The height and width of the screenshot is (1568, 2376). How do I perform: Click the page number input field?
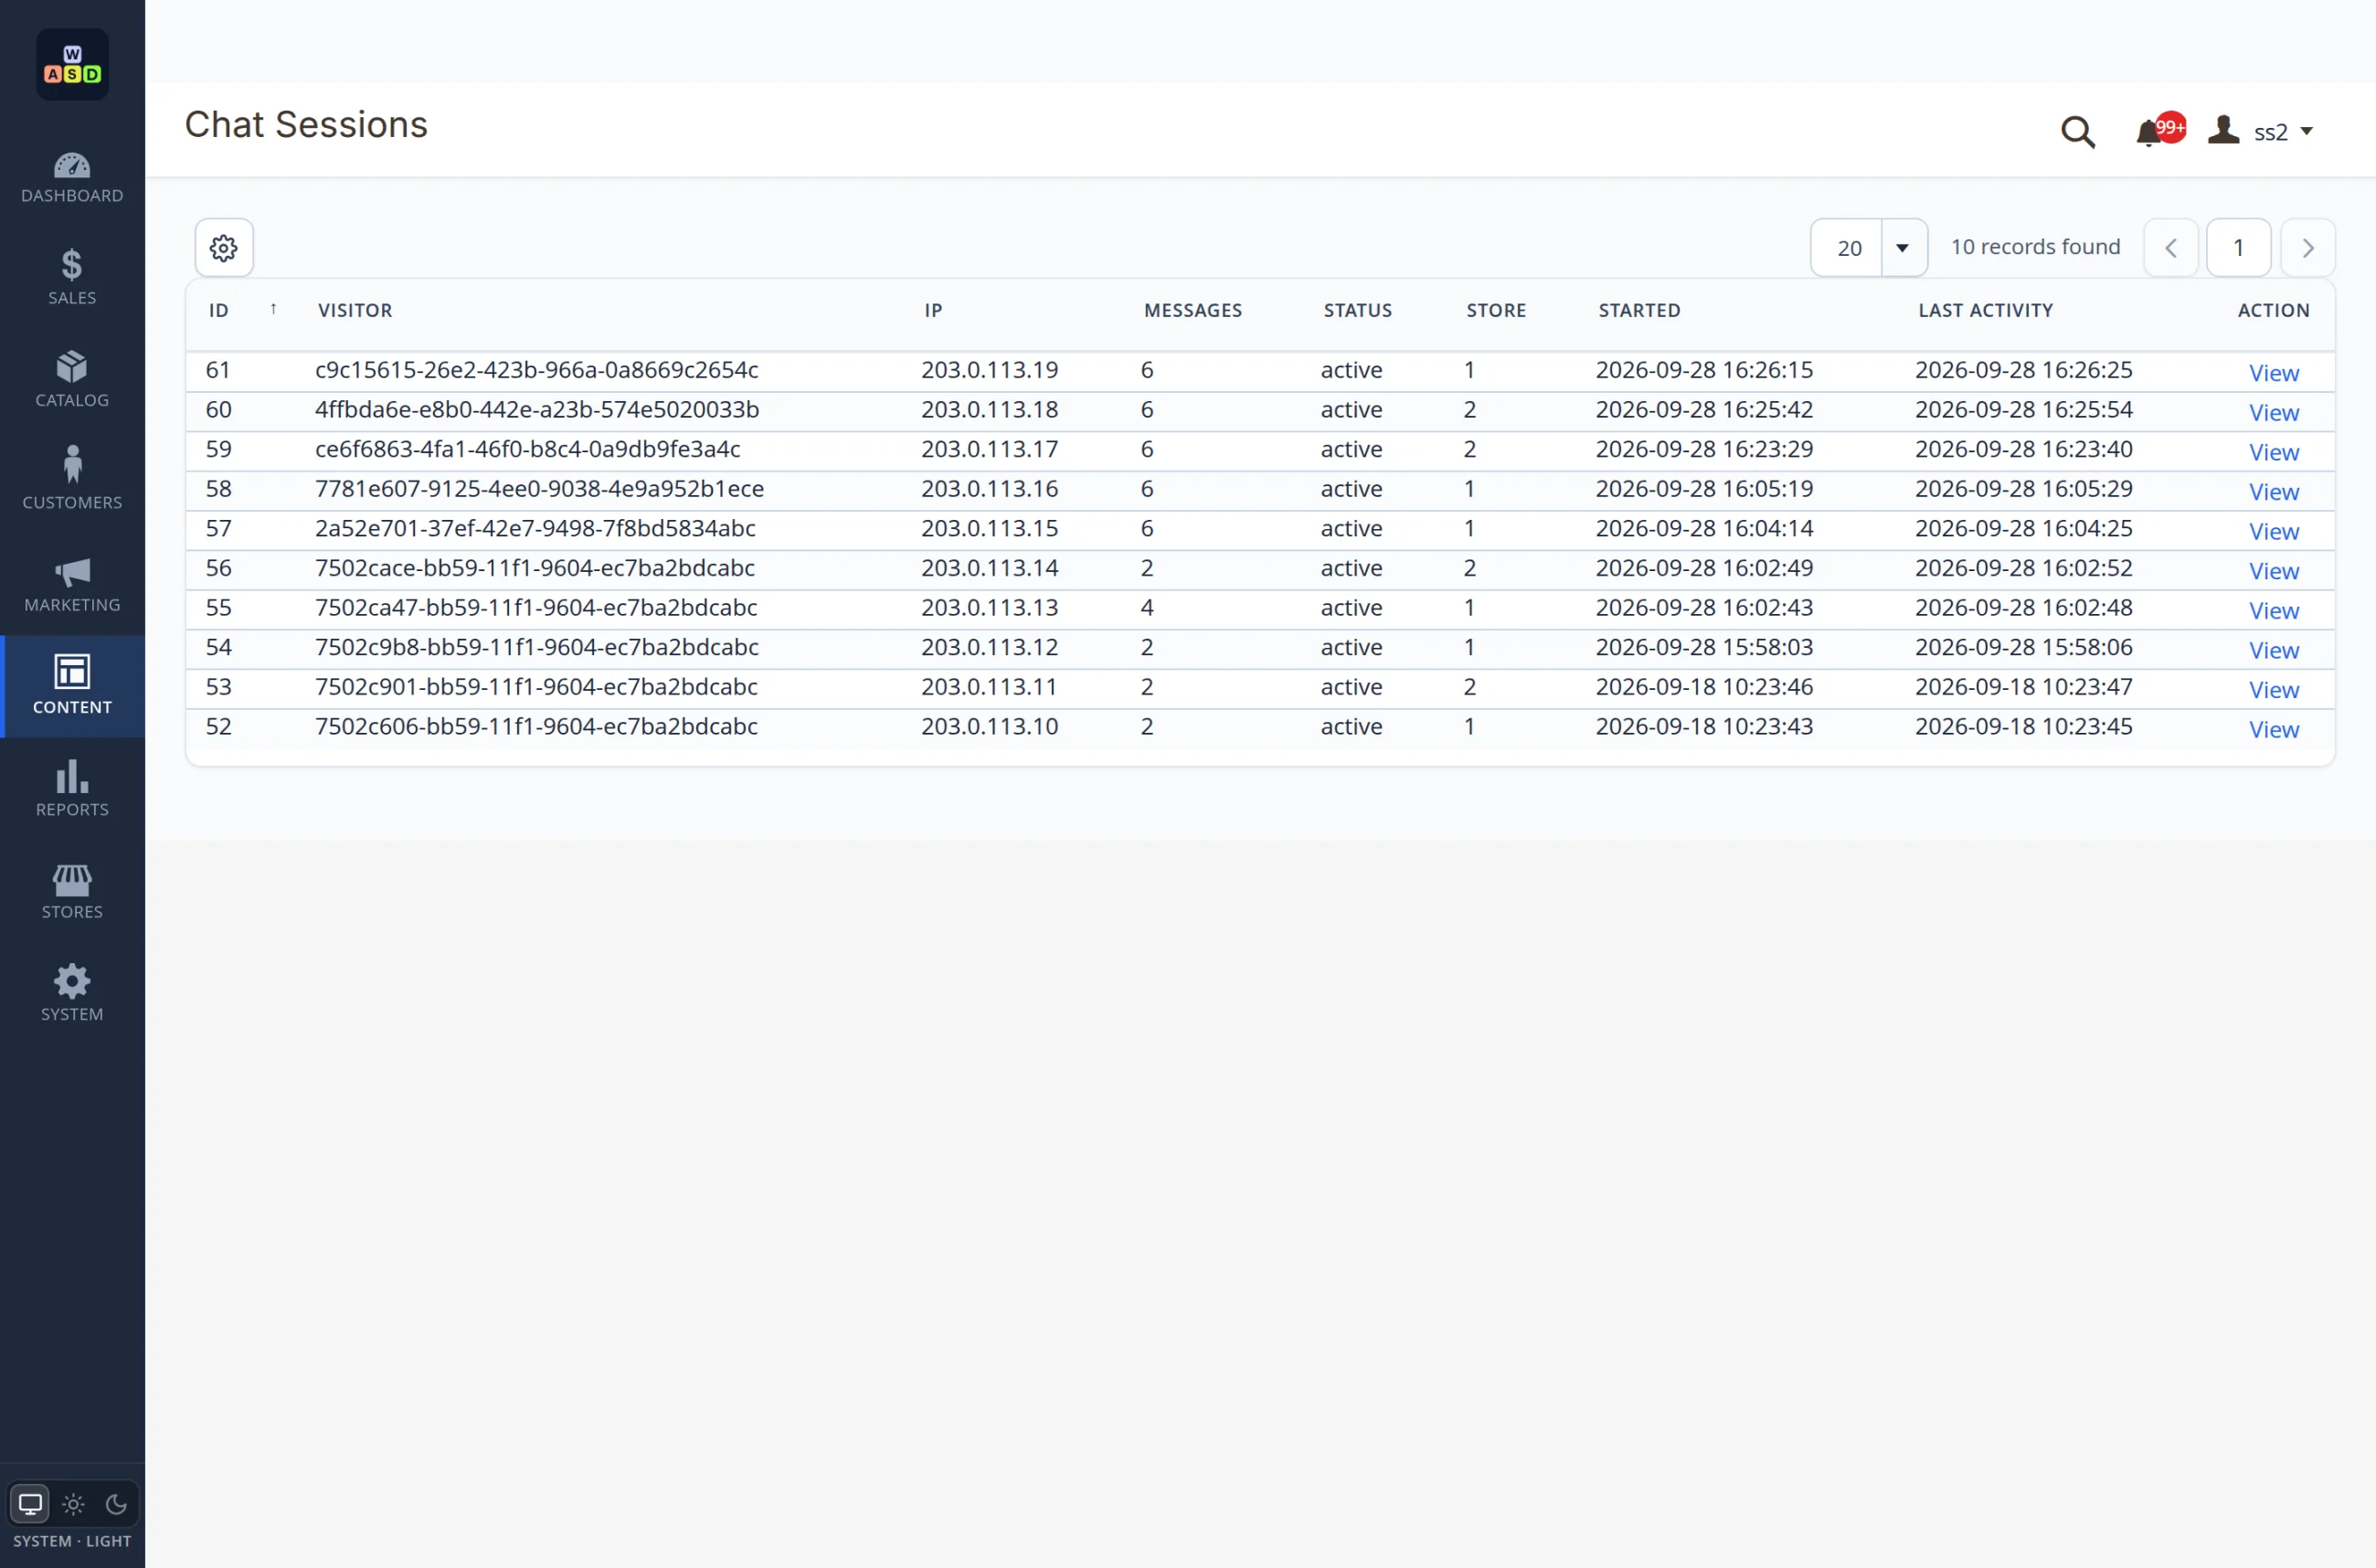[x=2239, y=248]
